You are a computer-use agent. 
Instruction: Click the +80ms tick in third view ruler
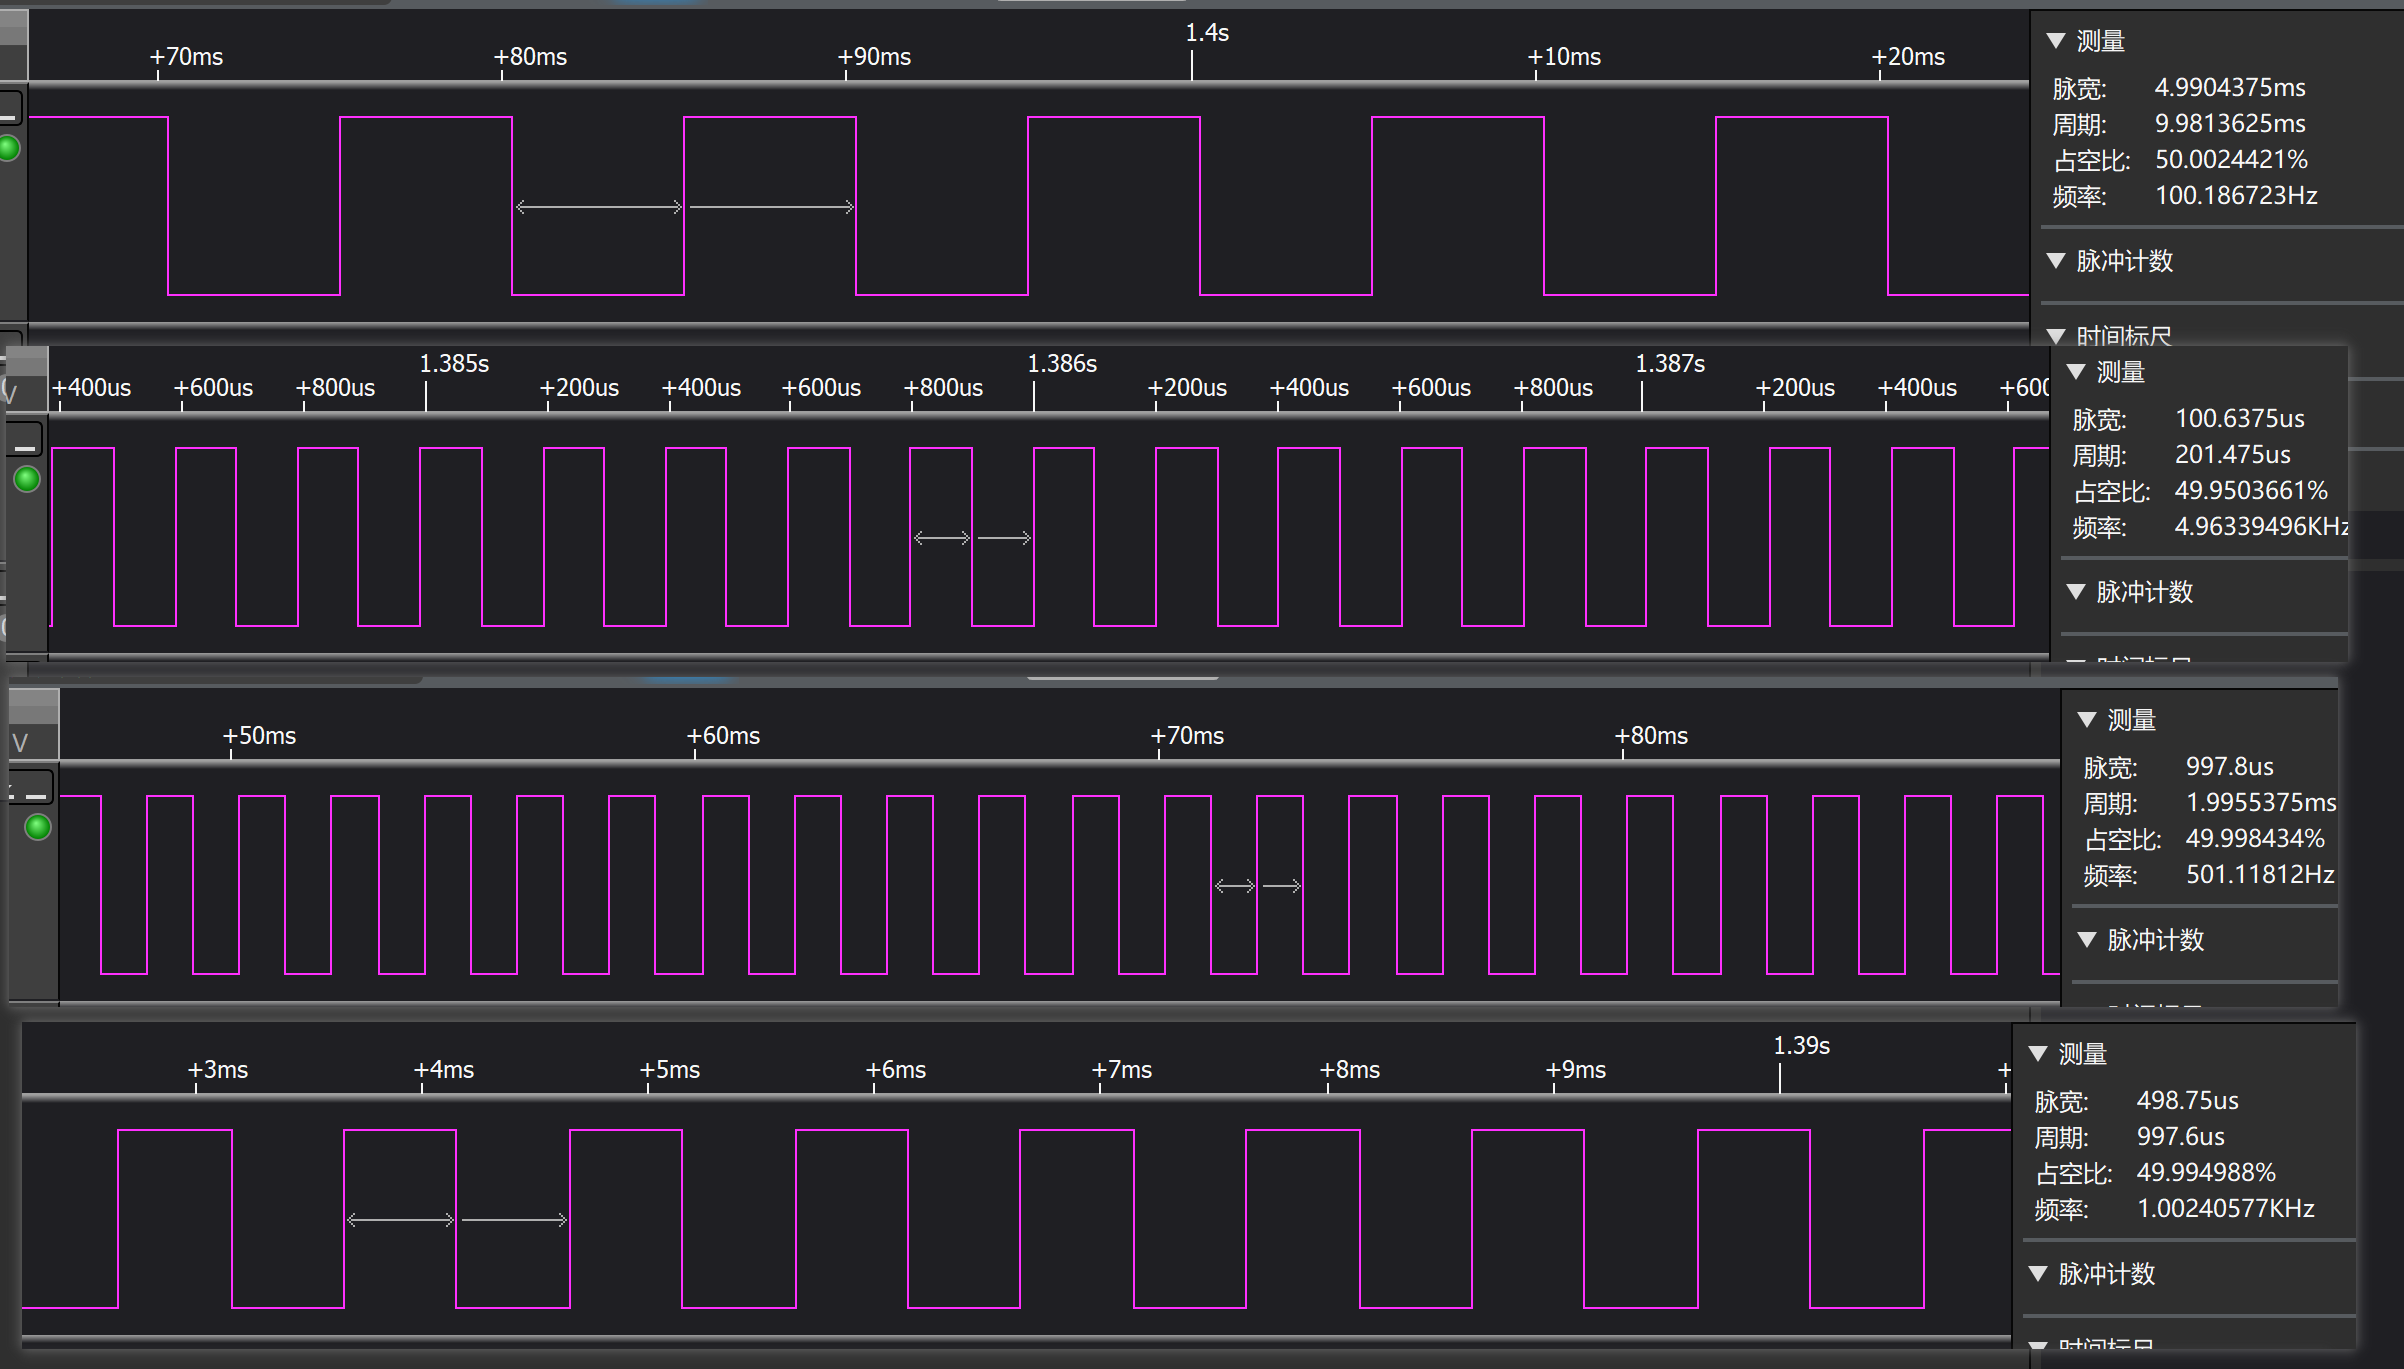click(x=1651, y=736)
